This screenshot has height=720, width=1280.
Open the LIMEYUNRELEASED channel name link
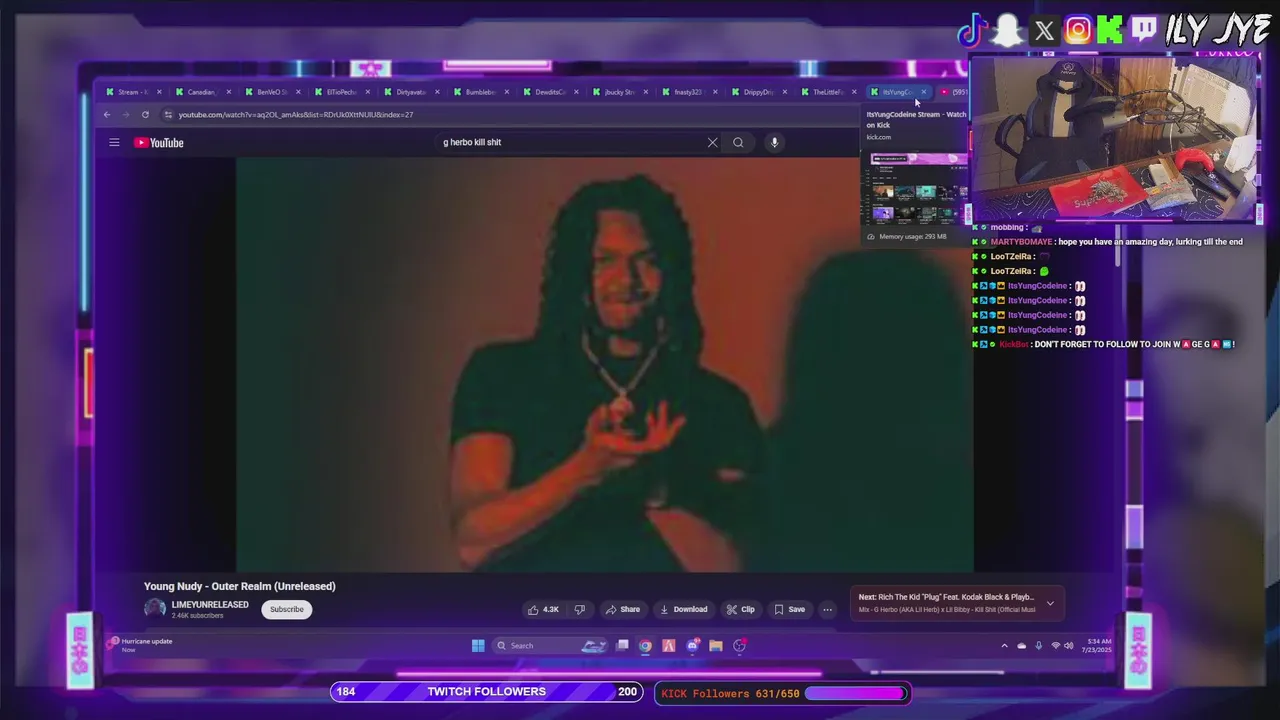(210, 605)
